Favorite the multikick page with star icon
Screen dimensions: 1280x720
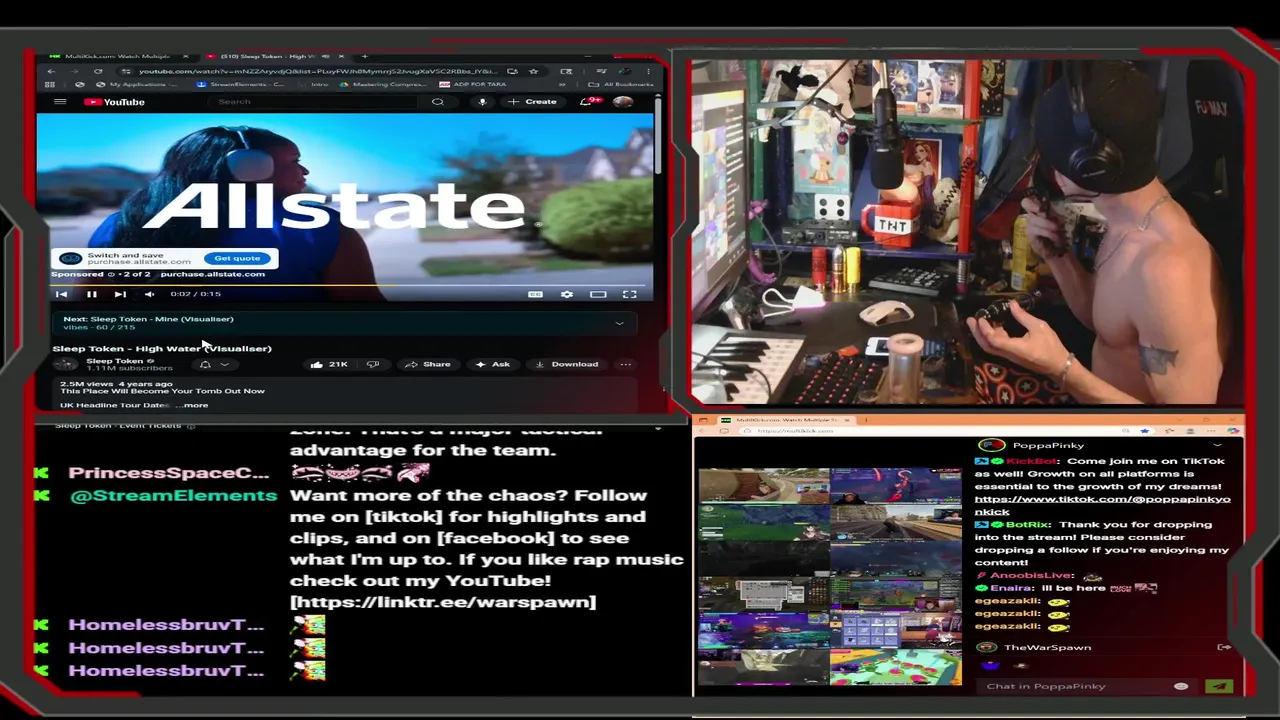1144,430
